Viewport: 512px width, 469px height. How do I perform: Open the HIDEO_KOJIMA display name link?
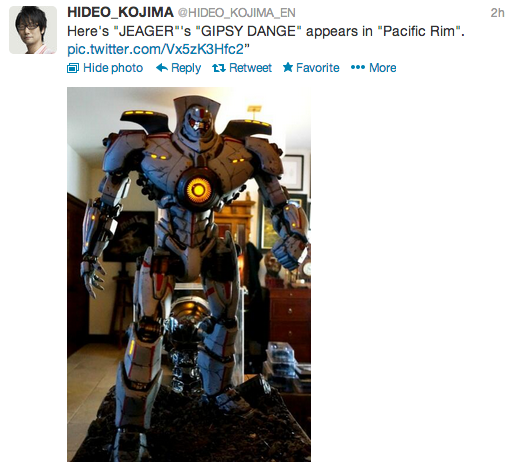[120, 12]
